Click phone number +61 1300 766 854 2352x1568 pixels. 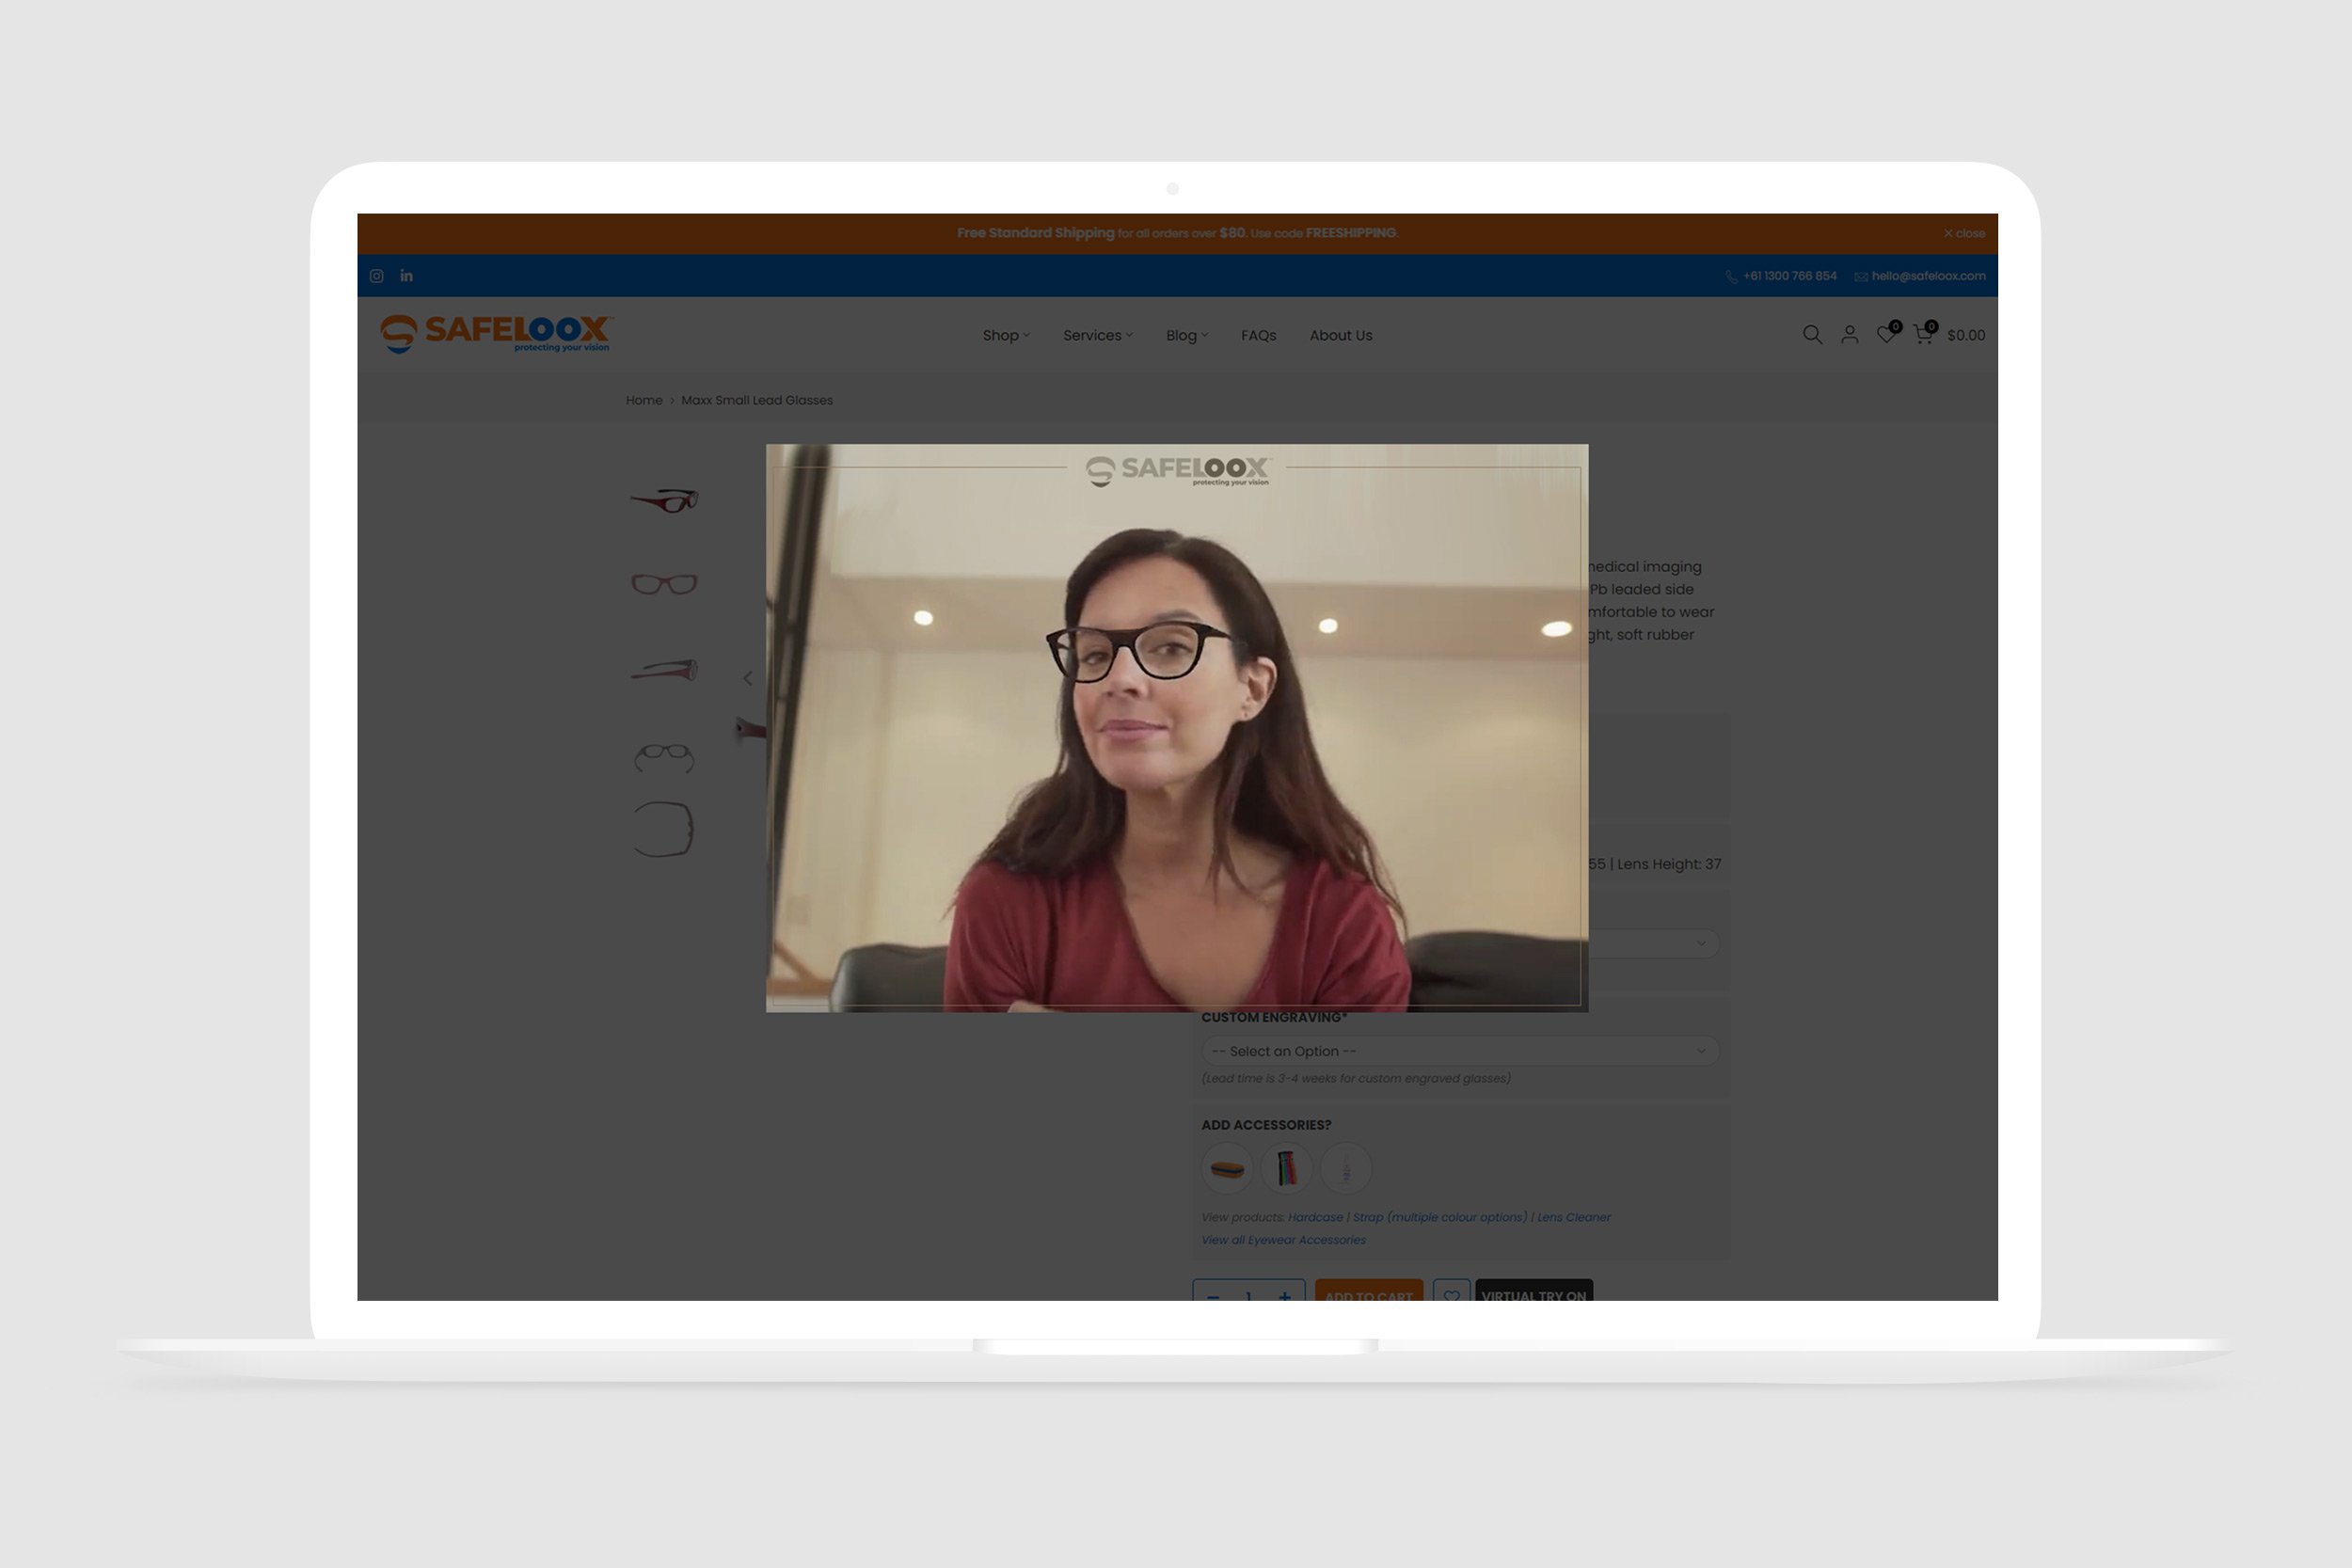[x=1790, y=276]
